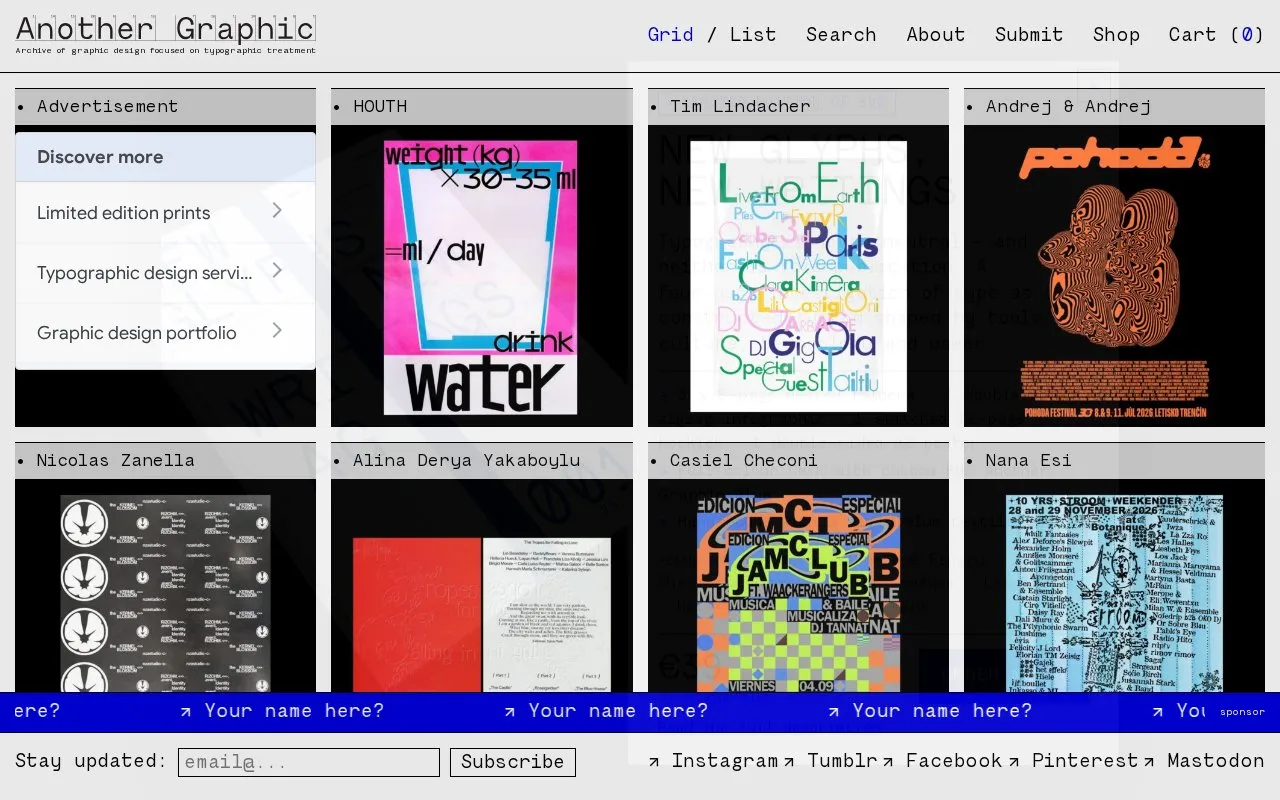Expand Typographic design services chevron

click(x=277, y=270)
